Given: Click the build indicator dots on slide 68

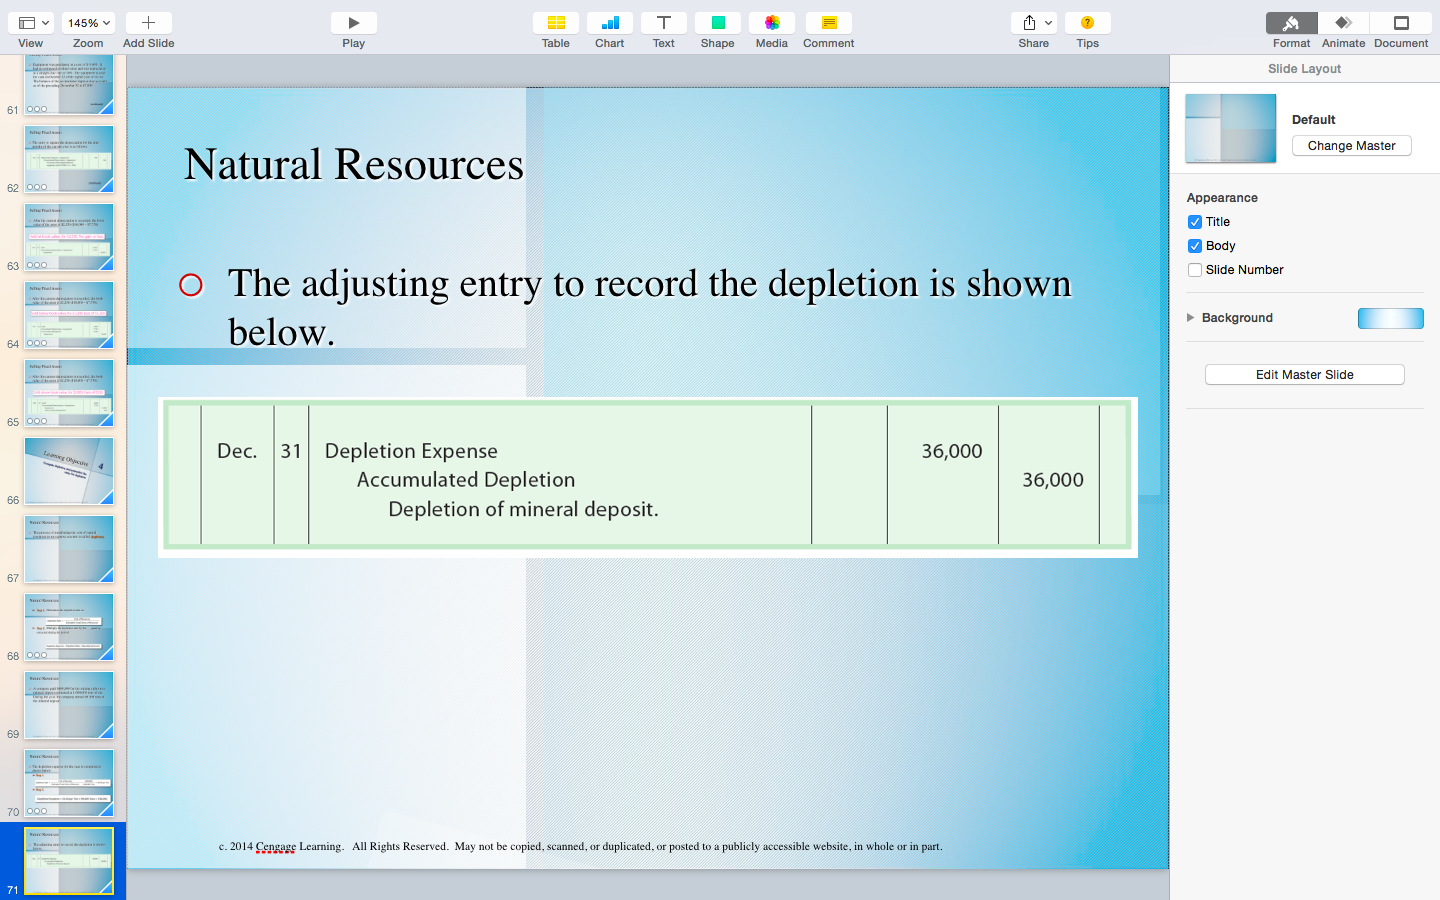Looking at the screenshot, I should pyautogui.click(x=37, y=655).
